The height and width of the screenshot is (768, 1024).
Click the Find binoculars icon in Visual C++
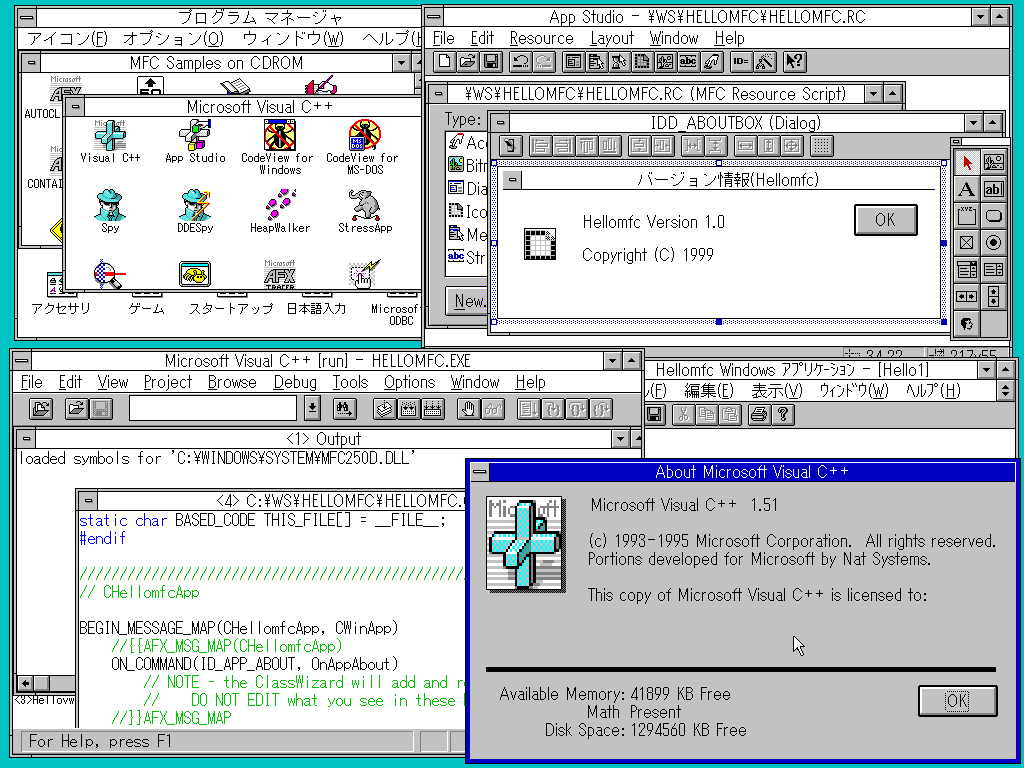click(x=344, y=409)
